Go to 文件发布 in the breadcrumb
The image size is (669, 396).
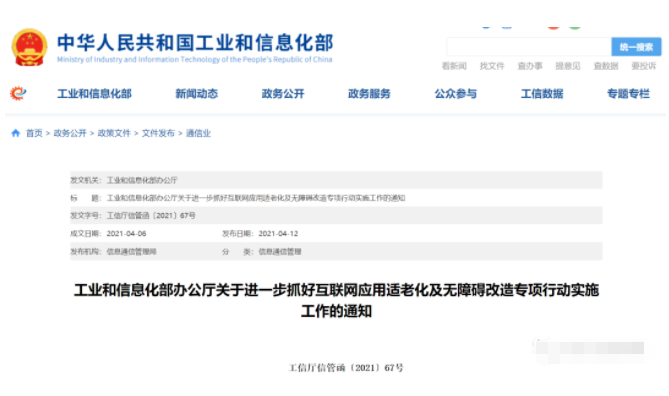tap(158, 133)
